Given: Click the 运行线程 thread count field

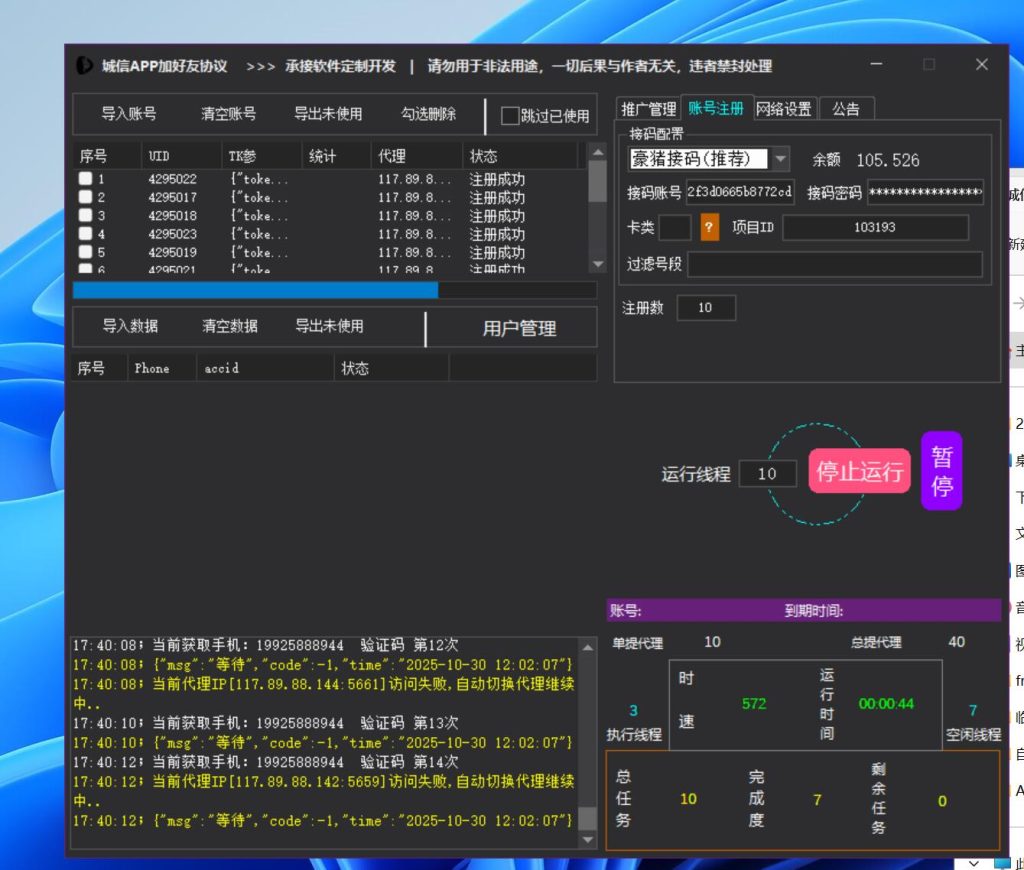Looking at the screenshot, I should pos(767,474).
